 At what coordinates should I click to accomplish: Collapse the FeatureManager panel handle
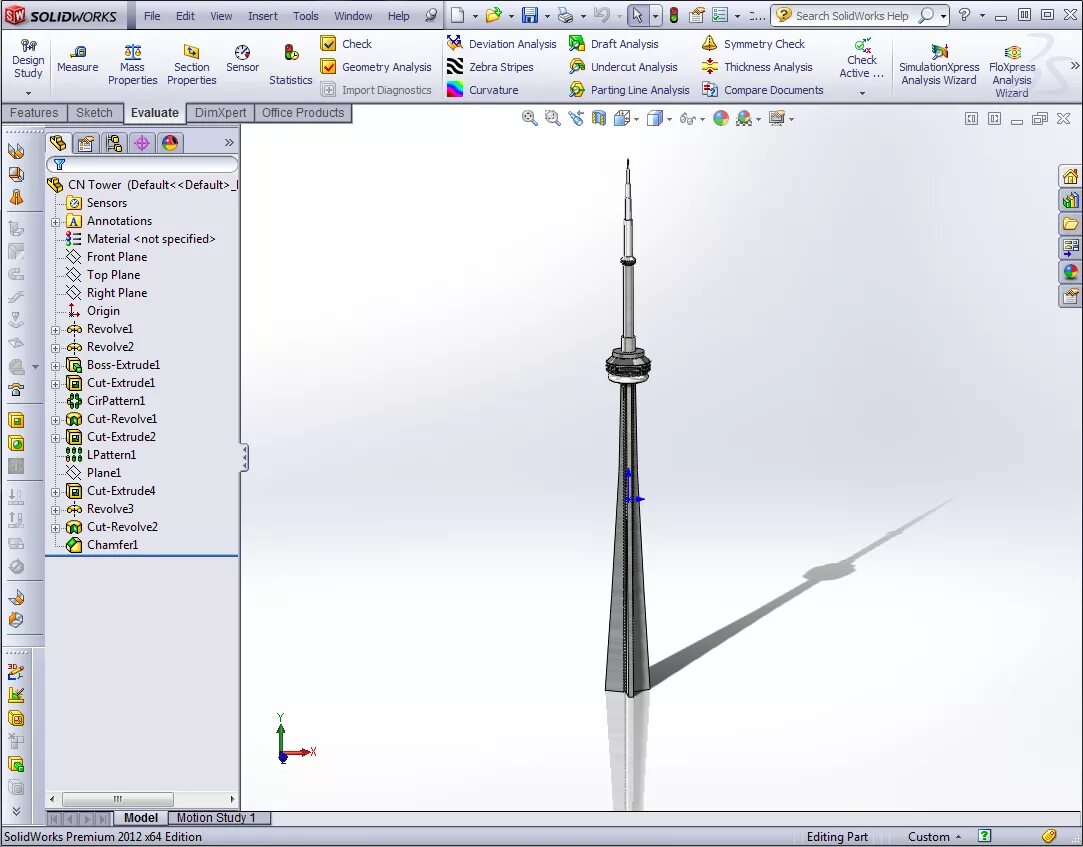(245, 458)
